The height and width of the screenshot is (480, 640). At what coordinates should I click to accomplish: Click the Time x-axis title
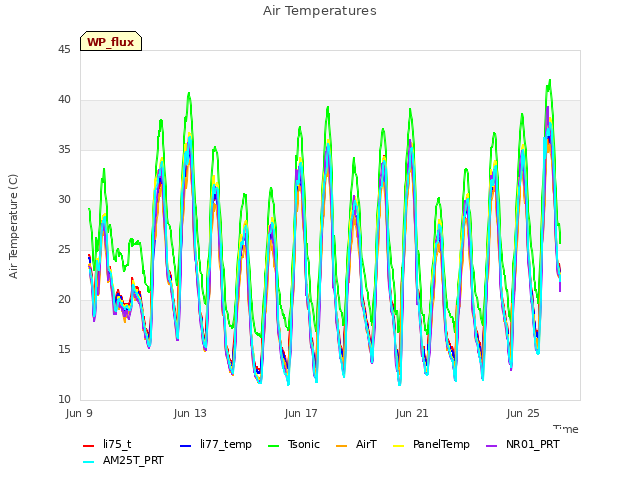[x=566, y=429]
